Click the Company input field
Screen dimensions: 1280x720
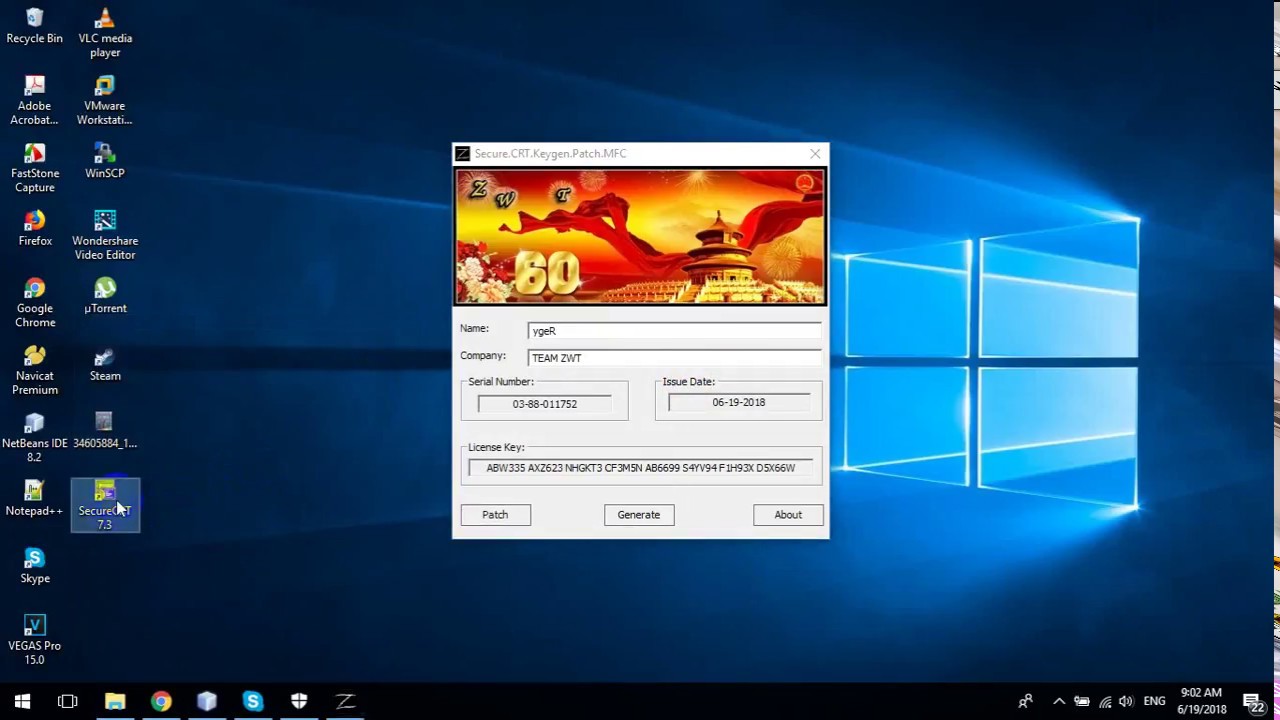[x=675, y=358]
